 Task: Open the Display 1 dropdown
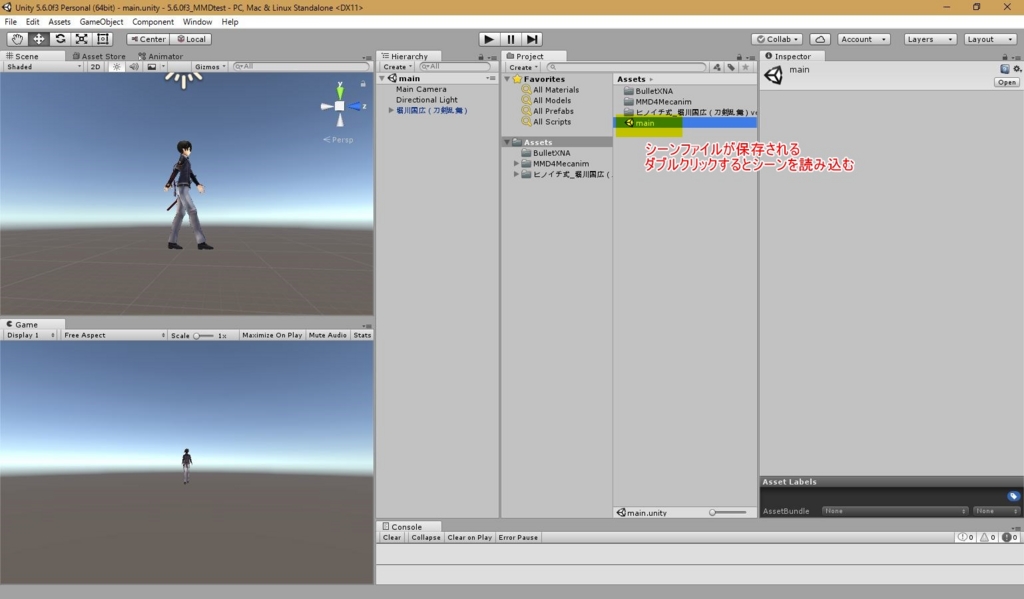click(30, 335)
